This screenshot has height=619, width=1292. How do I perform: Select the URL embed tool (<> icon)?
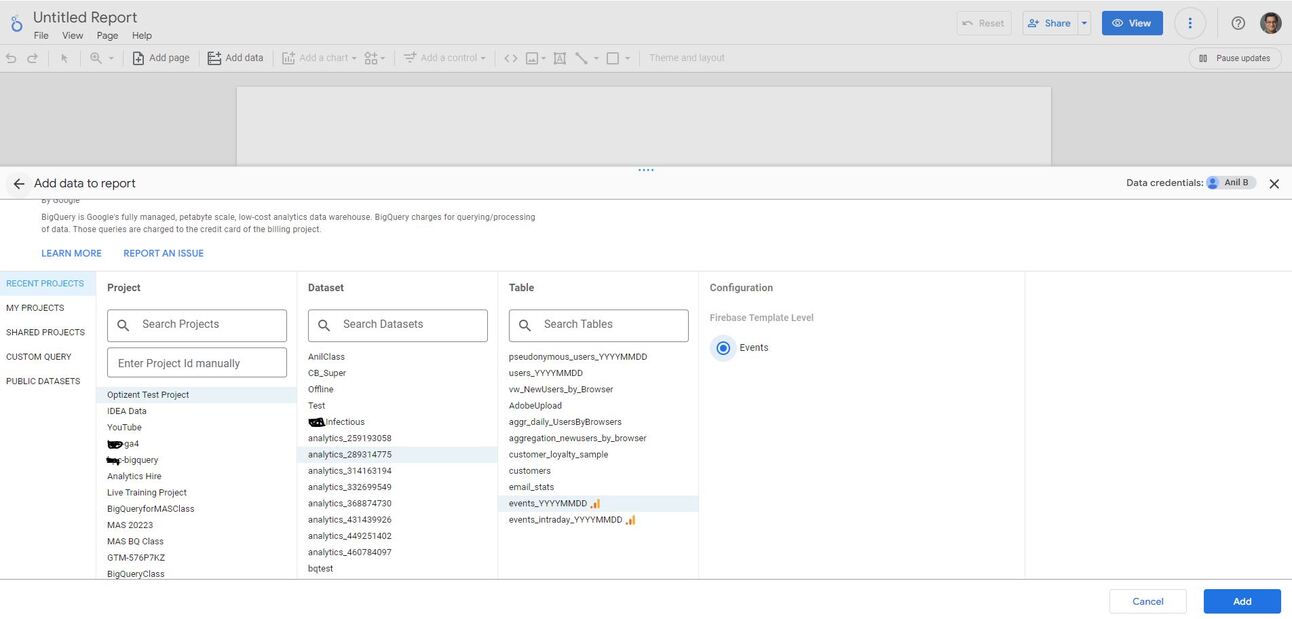coord(510,57)
